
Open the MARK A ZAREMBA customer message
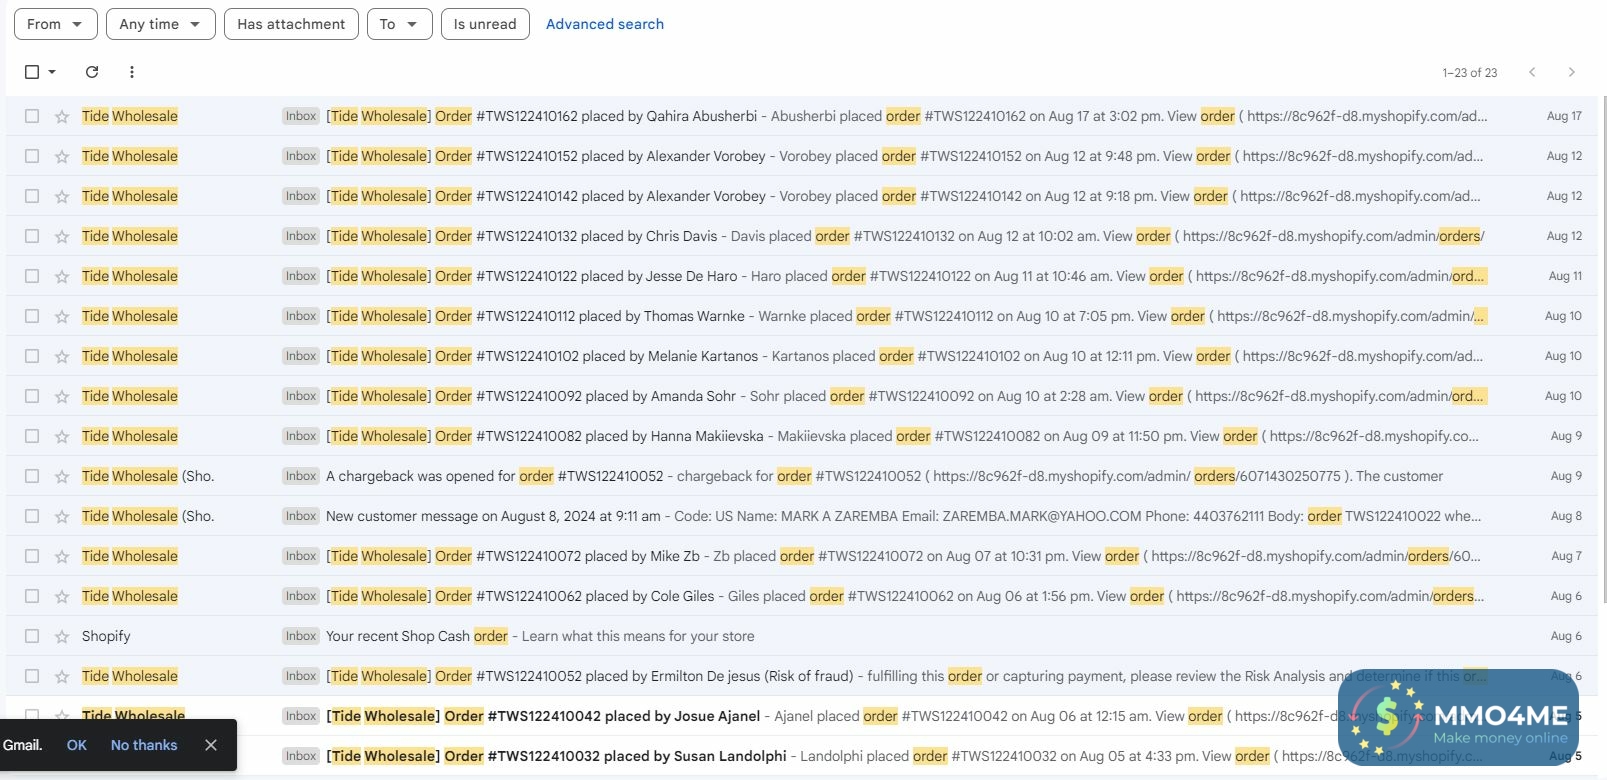point(802,516)
